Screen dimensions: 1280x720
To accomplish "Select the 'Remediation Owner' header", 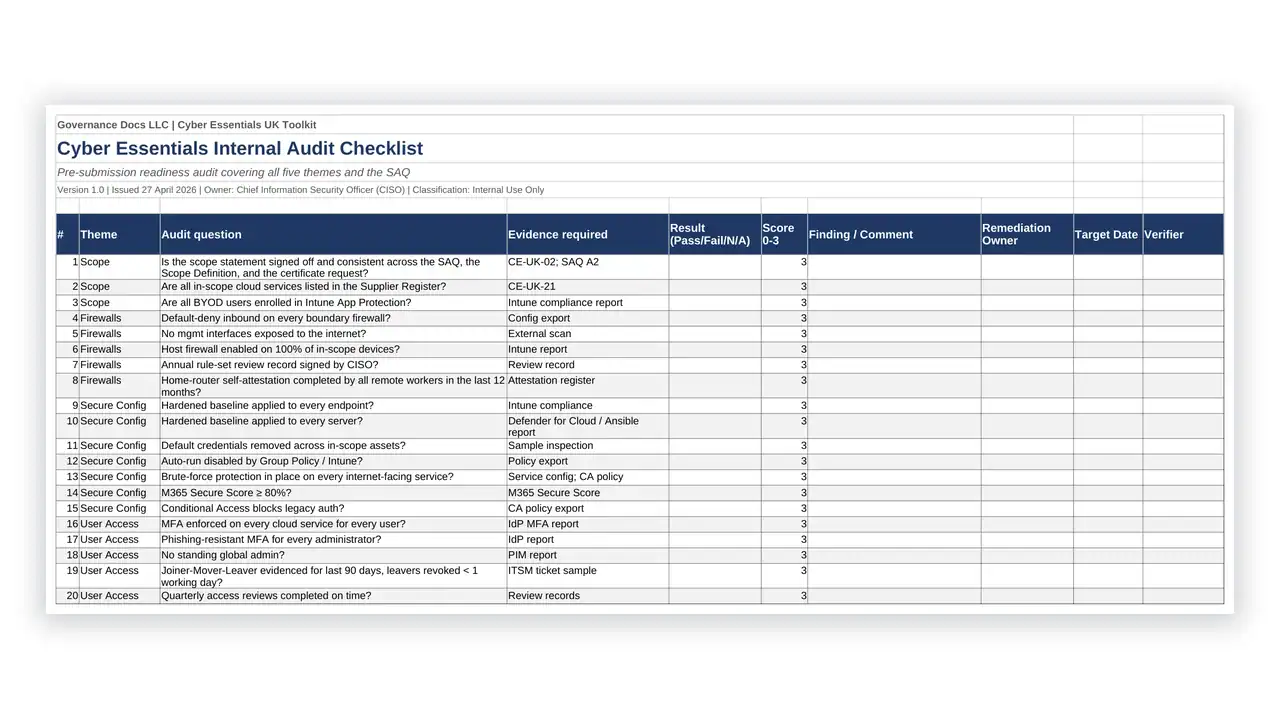I will (1027, 235).
